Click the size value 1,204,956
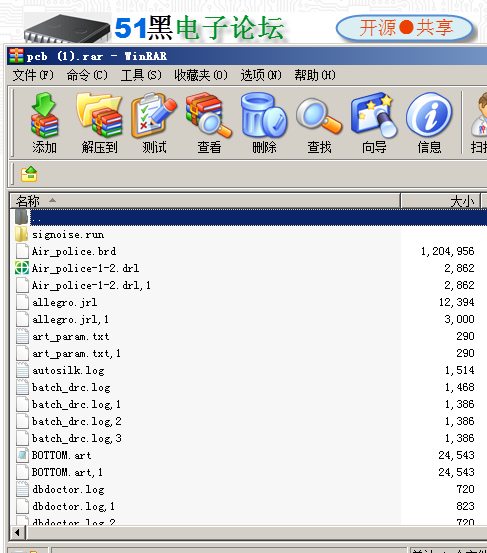 448,251
